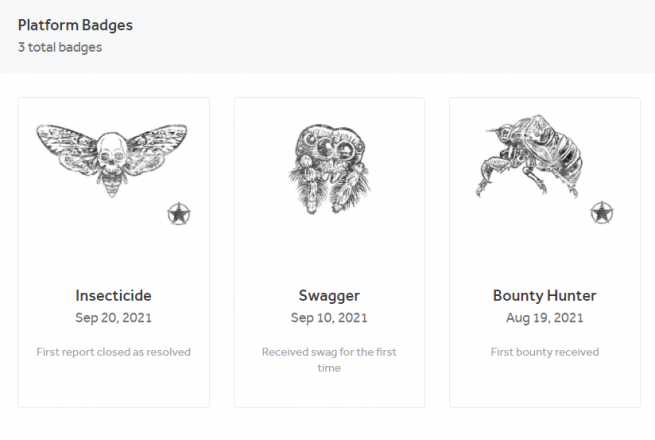Open the Swagger badge card

[x=329, y=250]
